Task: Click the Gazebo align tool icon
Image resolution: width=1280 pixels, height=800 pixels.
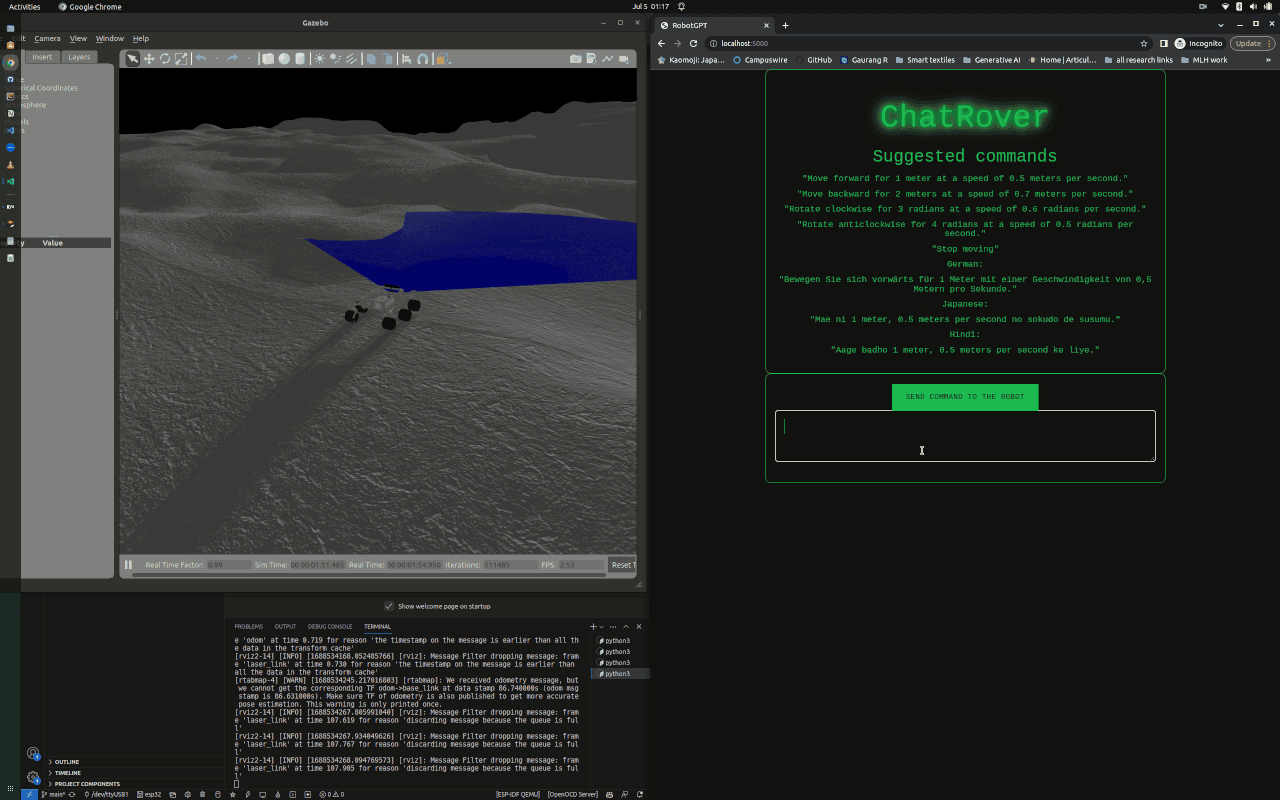Action: click(x=406, y=59)
